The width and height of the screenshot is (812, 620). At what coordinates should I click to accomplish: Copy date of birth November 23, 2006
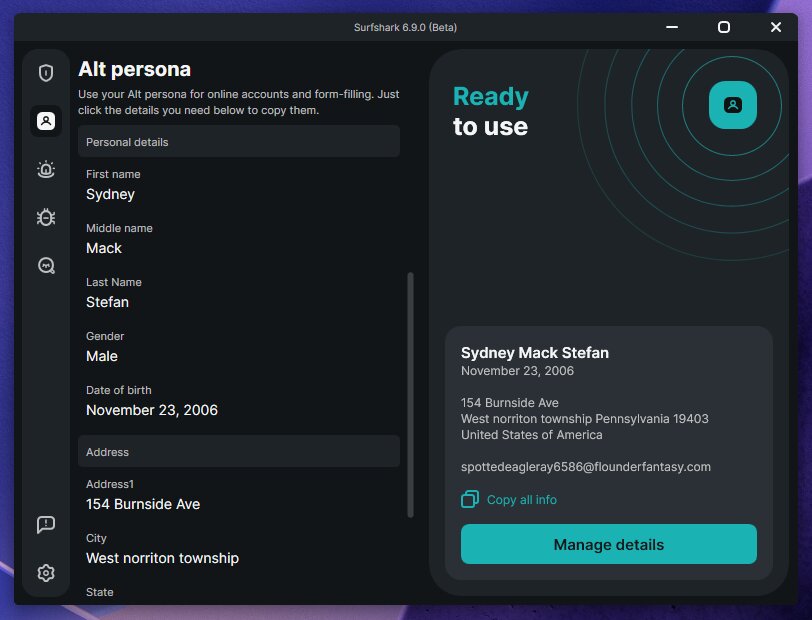click(151, 410)
